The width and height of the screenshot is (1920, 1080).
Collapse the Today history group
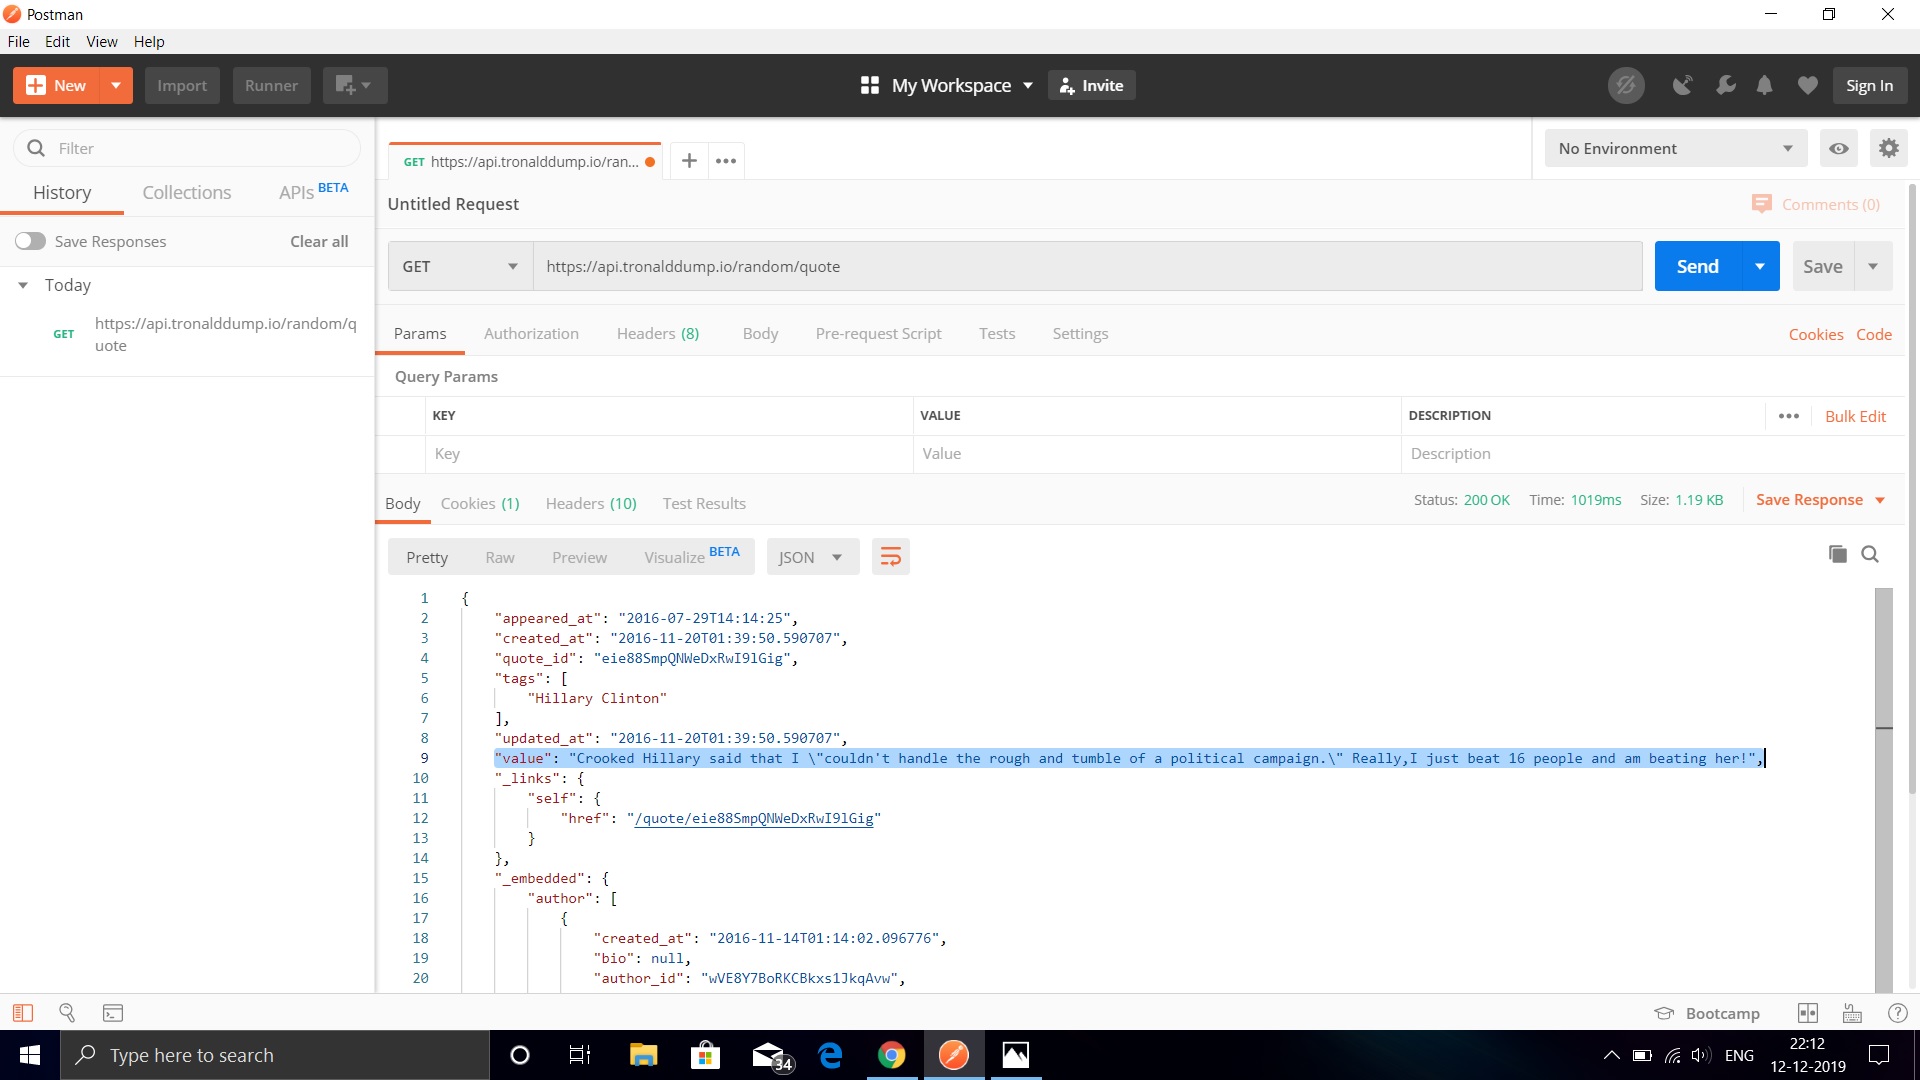coord(23,285)
